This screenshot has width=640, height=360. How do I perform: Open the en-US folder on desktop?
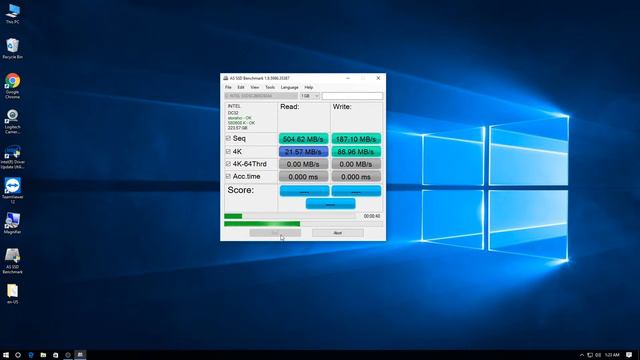click(12, 294)
